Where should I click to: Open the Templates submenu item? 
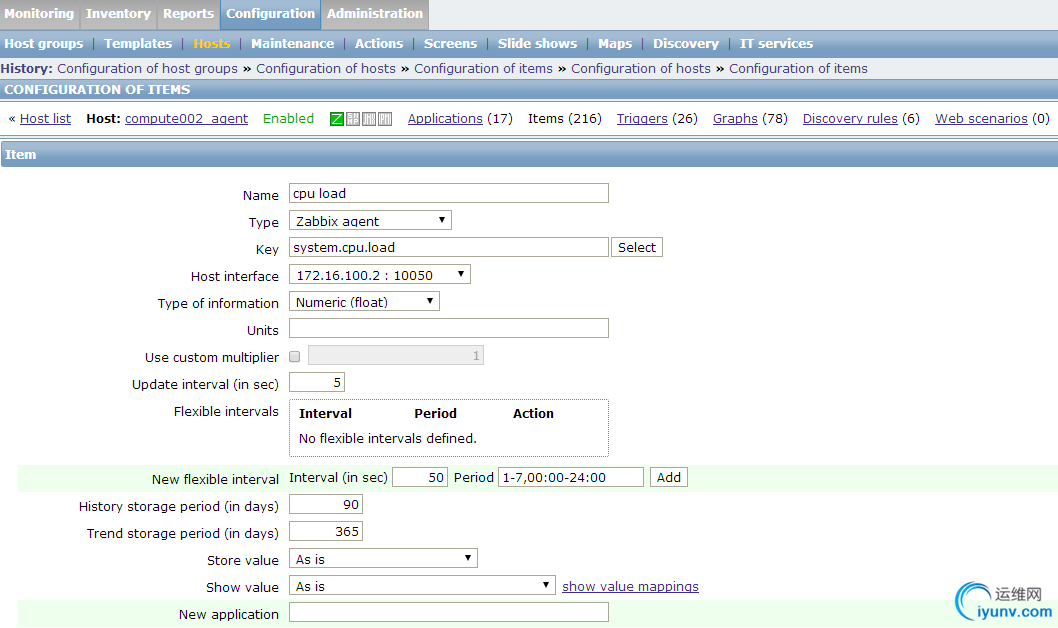(x=138, y=44)
